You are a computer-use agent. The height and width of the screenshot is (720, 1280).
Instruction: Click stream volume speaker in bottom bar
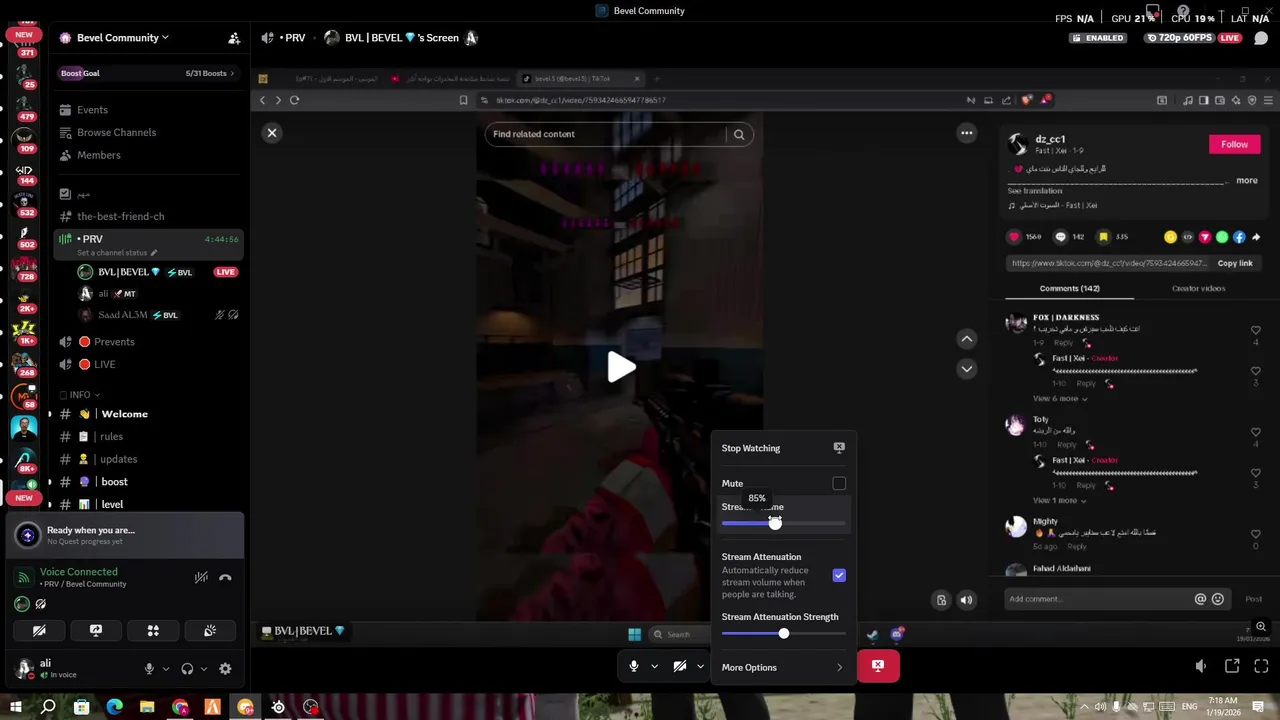tap(1201, 666)
